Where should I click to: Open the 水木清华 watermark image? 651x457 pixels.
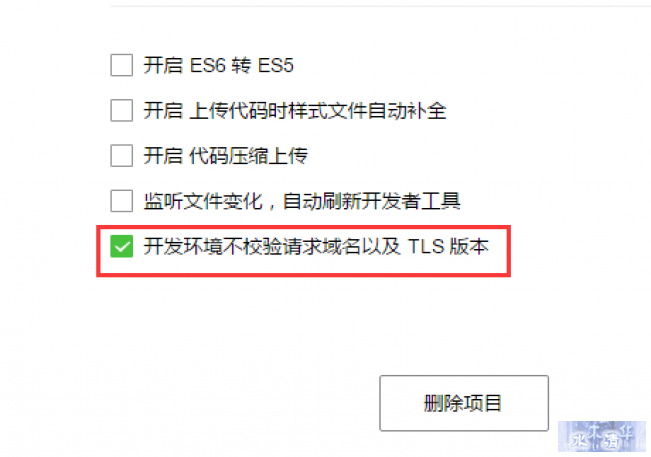(x=602, y=436)
